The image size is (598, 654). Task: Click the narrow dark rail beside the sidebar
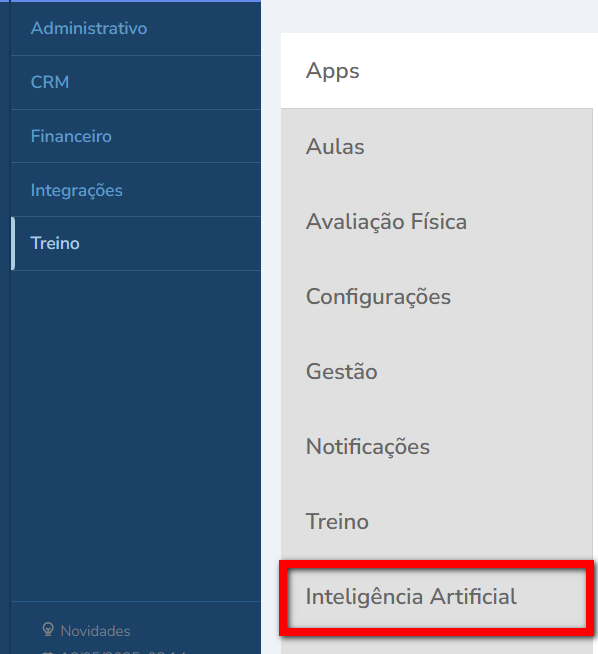pyautogui.click(x=5, y=327)
